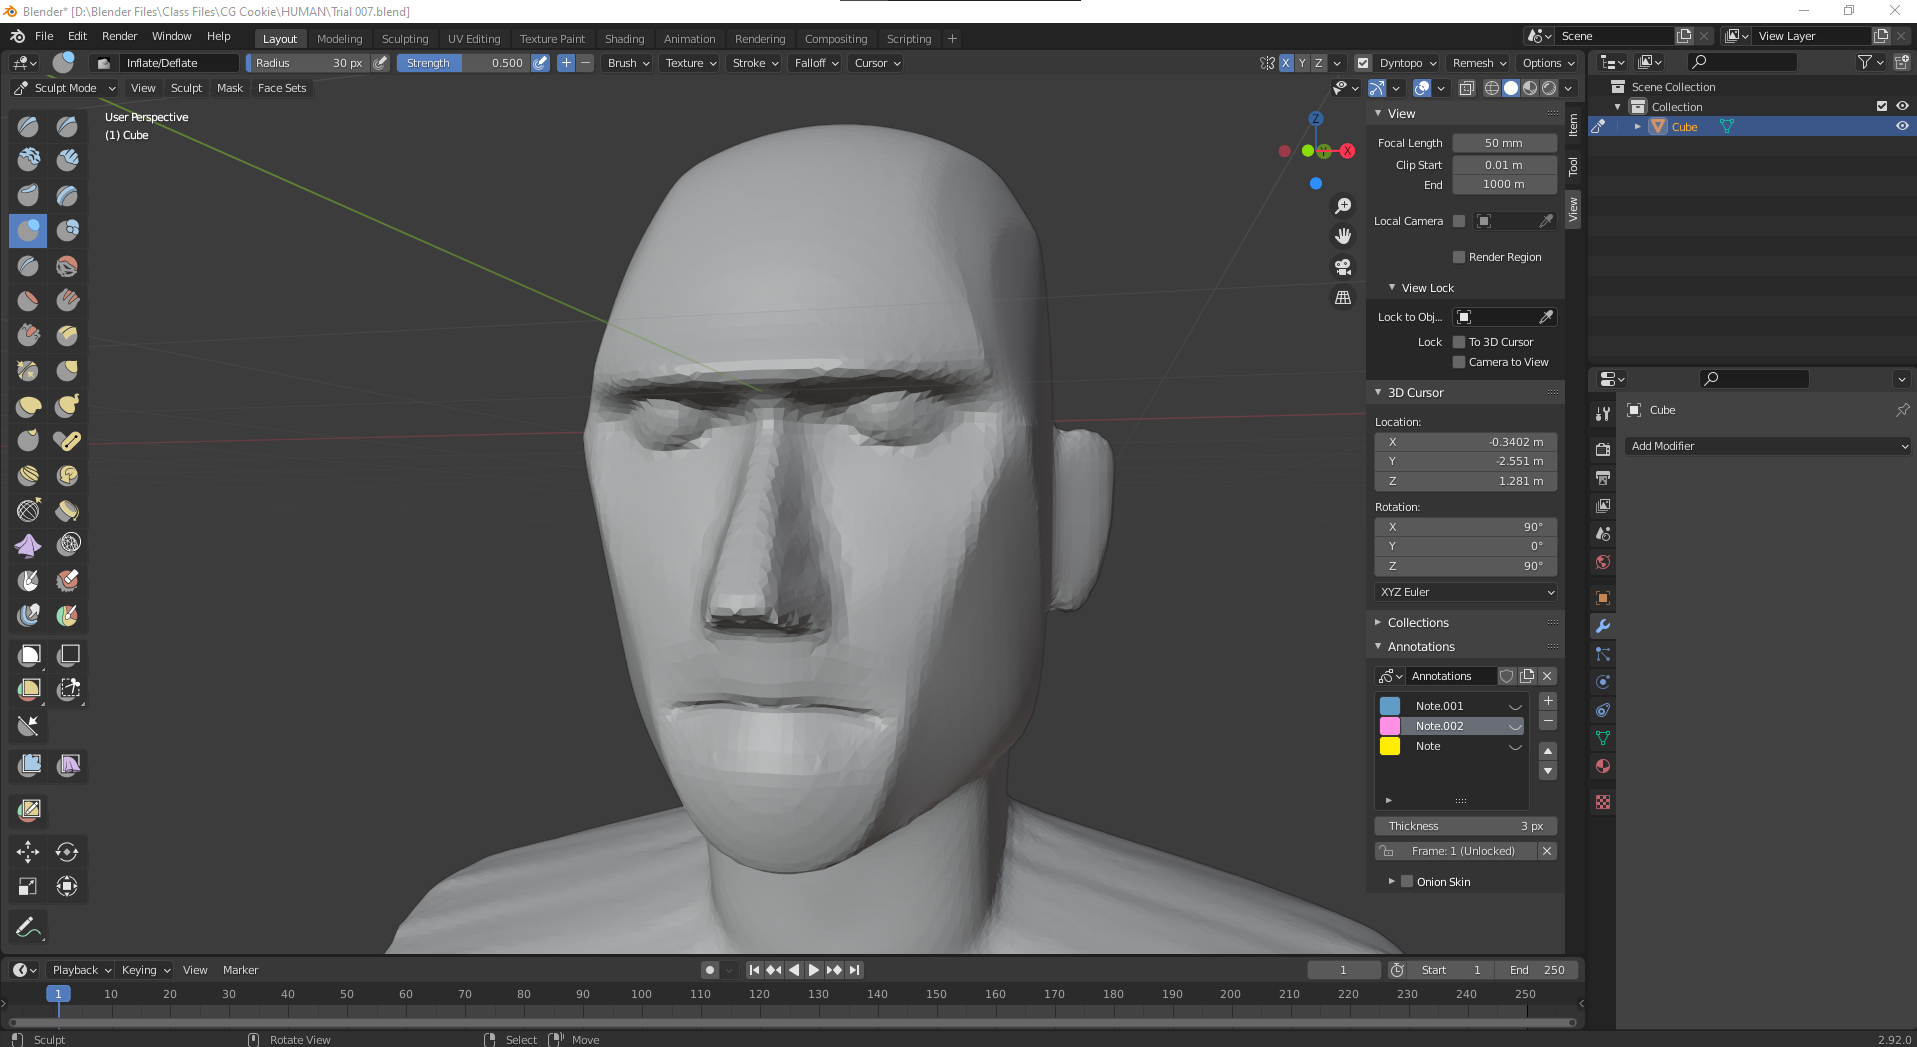Select the Draw brush tool

(28, 127)
